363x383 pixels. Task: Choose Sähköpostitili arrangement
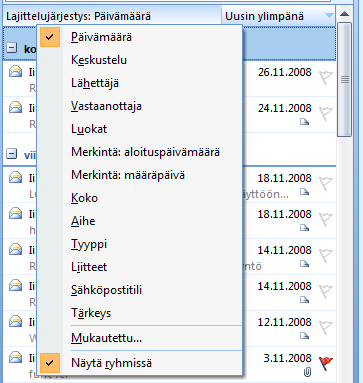click(139, 290)
